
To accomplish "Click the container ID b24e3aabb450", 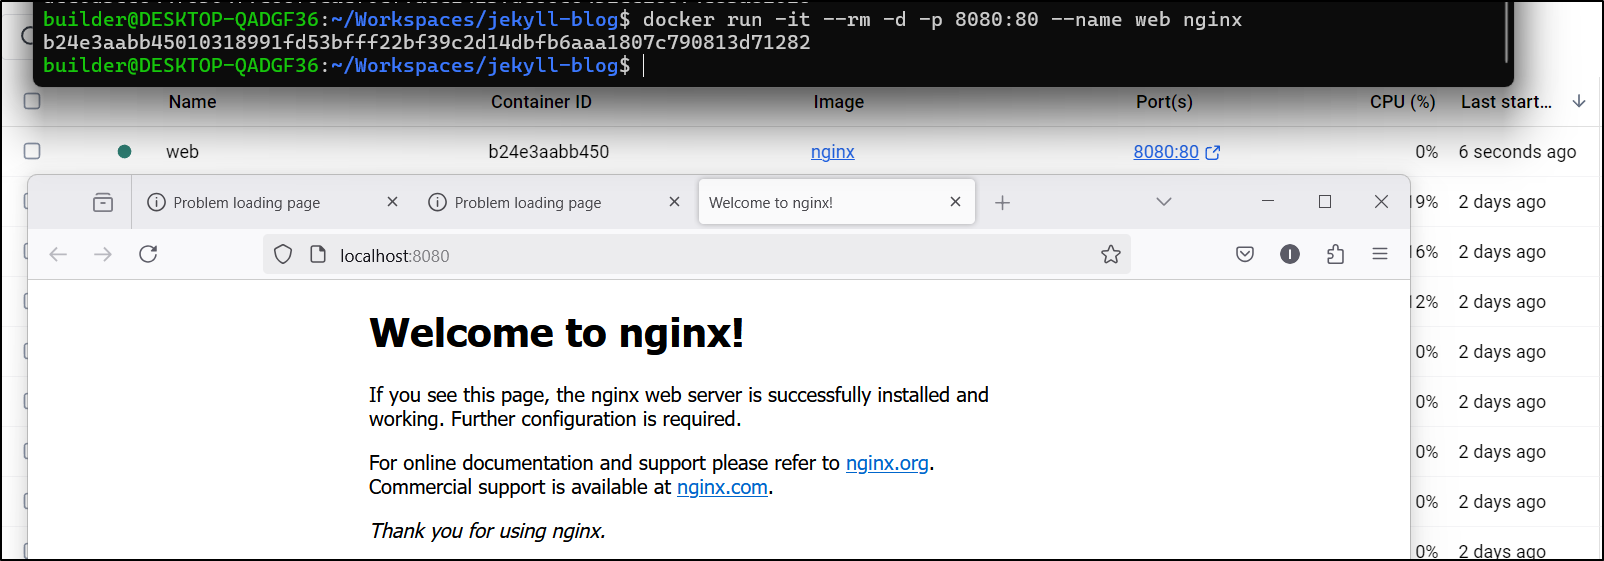I will [x=548, y=152].
